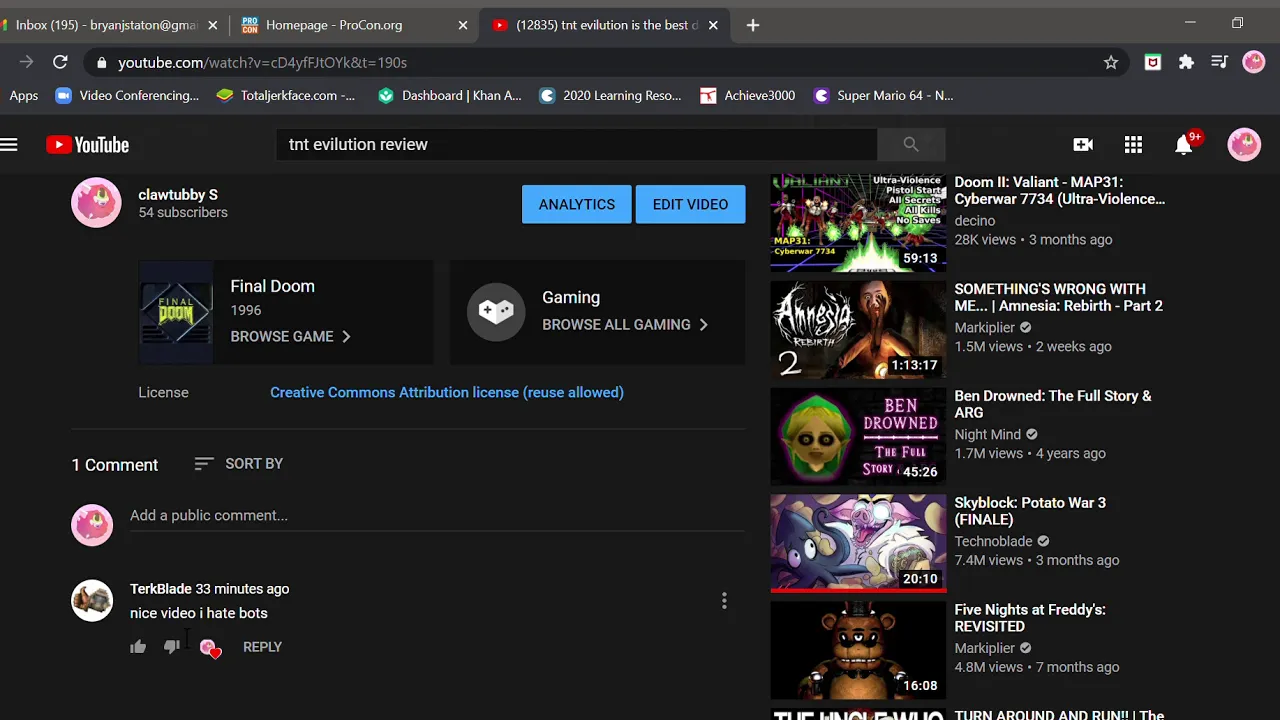
Task: Open the Totaljerkface.com bookmark
Action: tap(286, 96)
